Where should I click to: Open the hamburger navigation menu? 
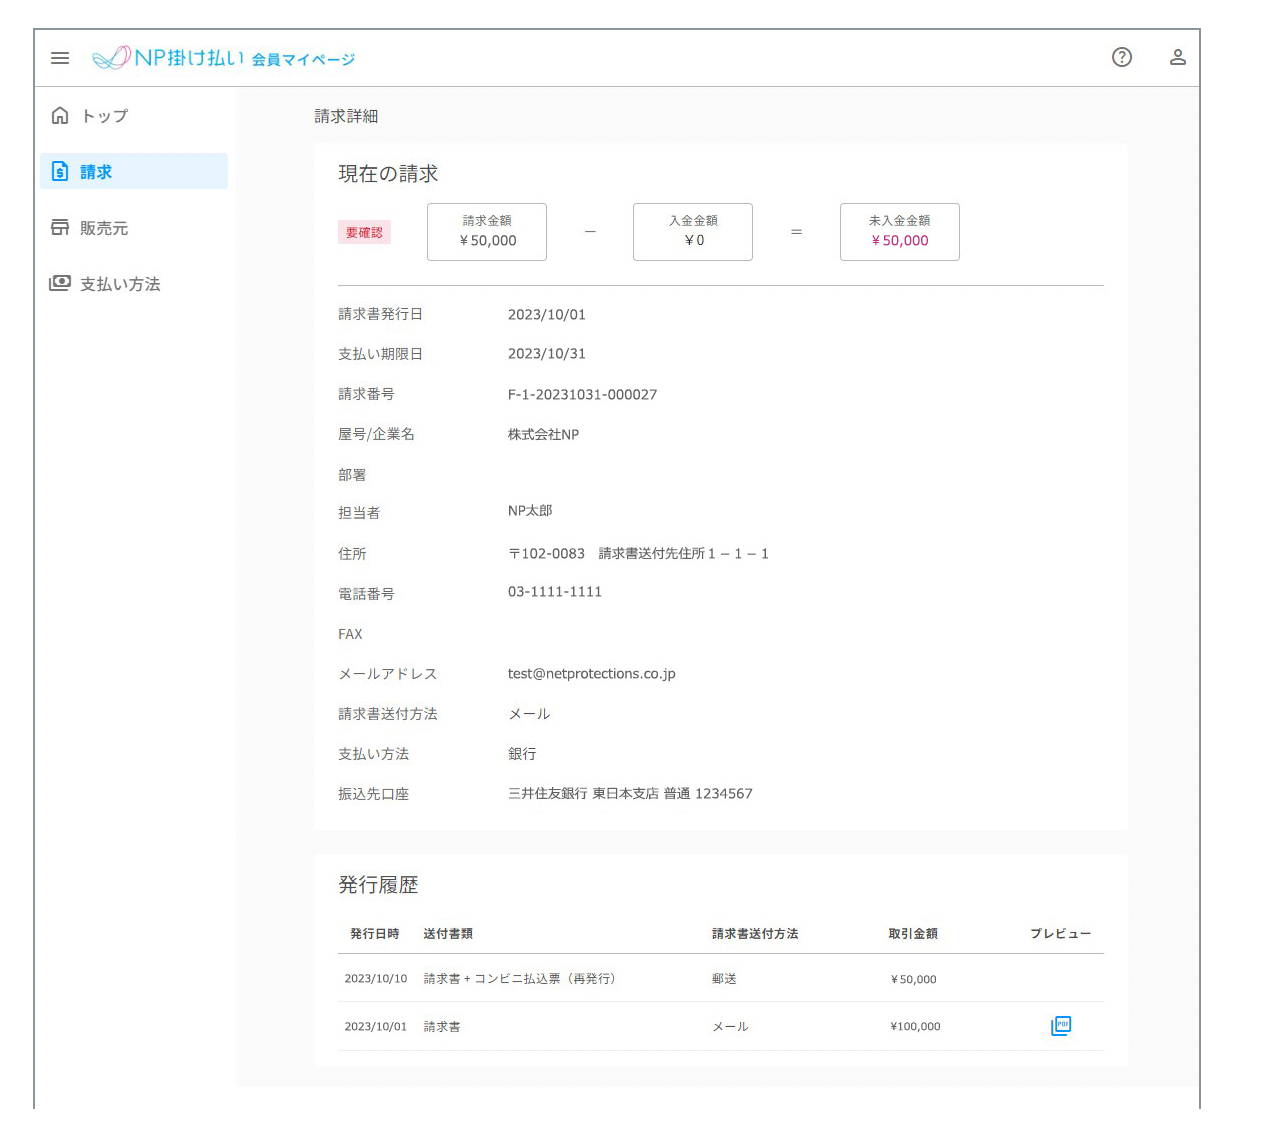(60, 58)
